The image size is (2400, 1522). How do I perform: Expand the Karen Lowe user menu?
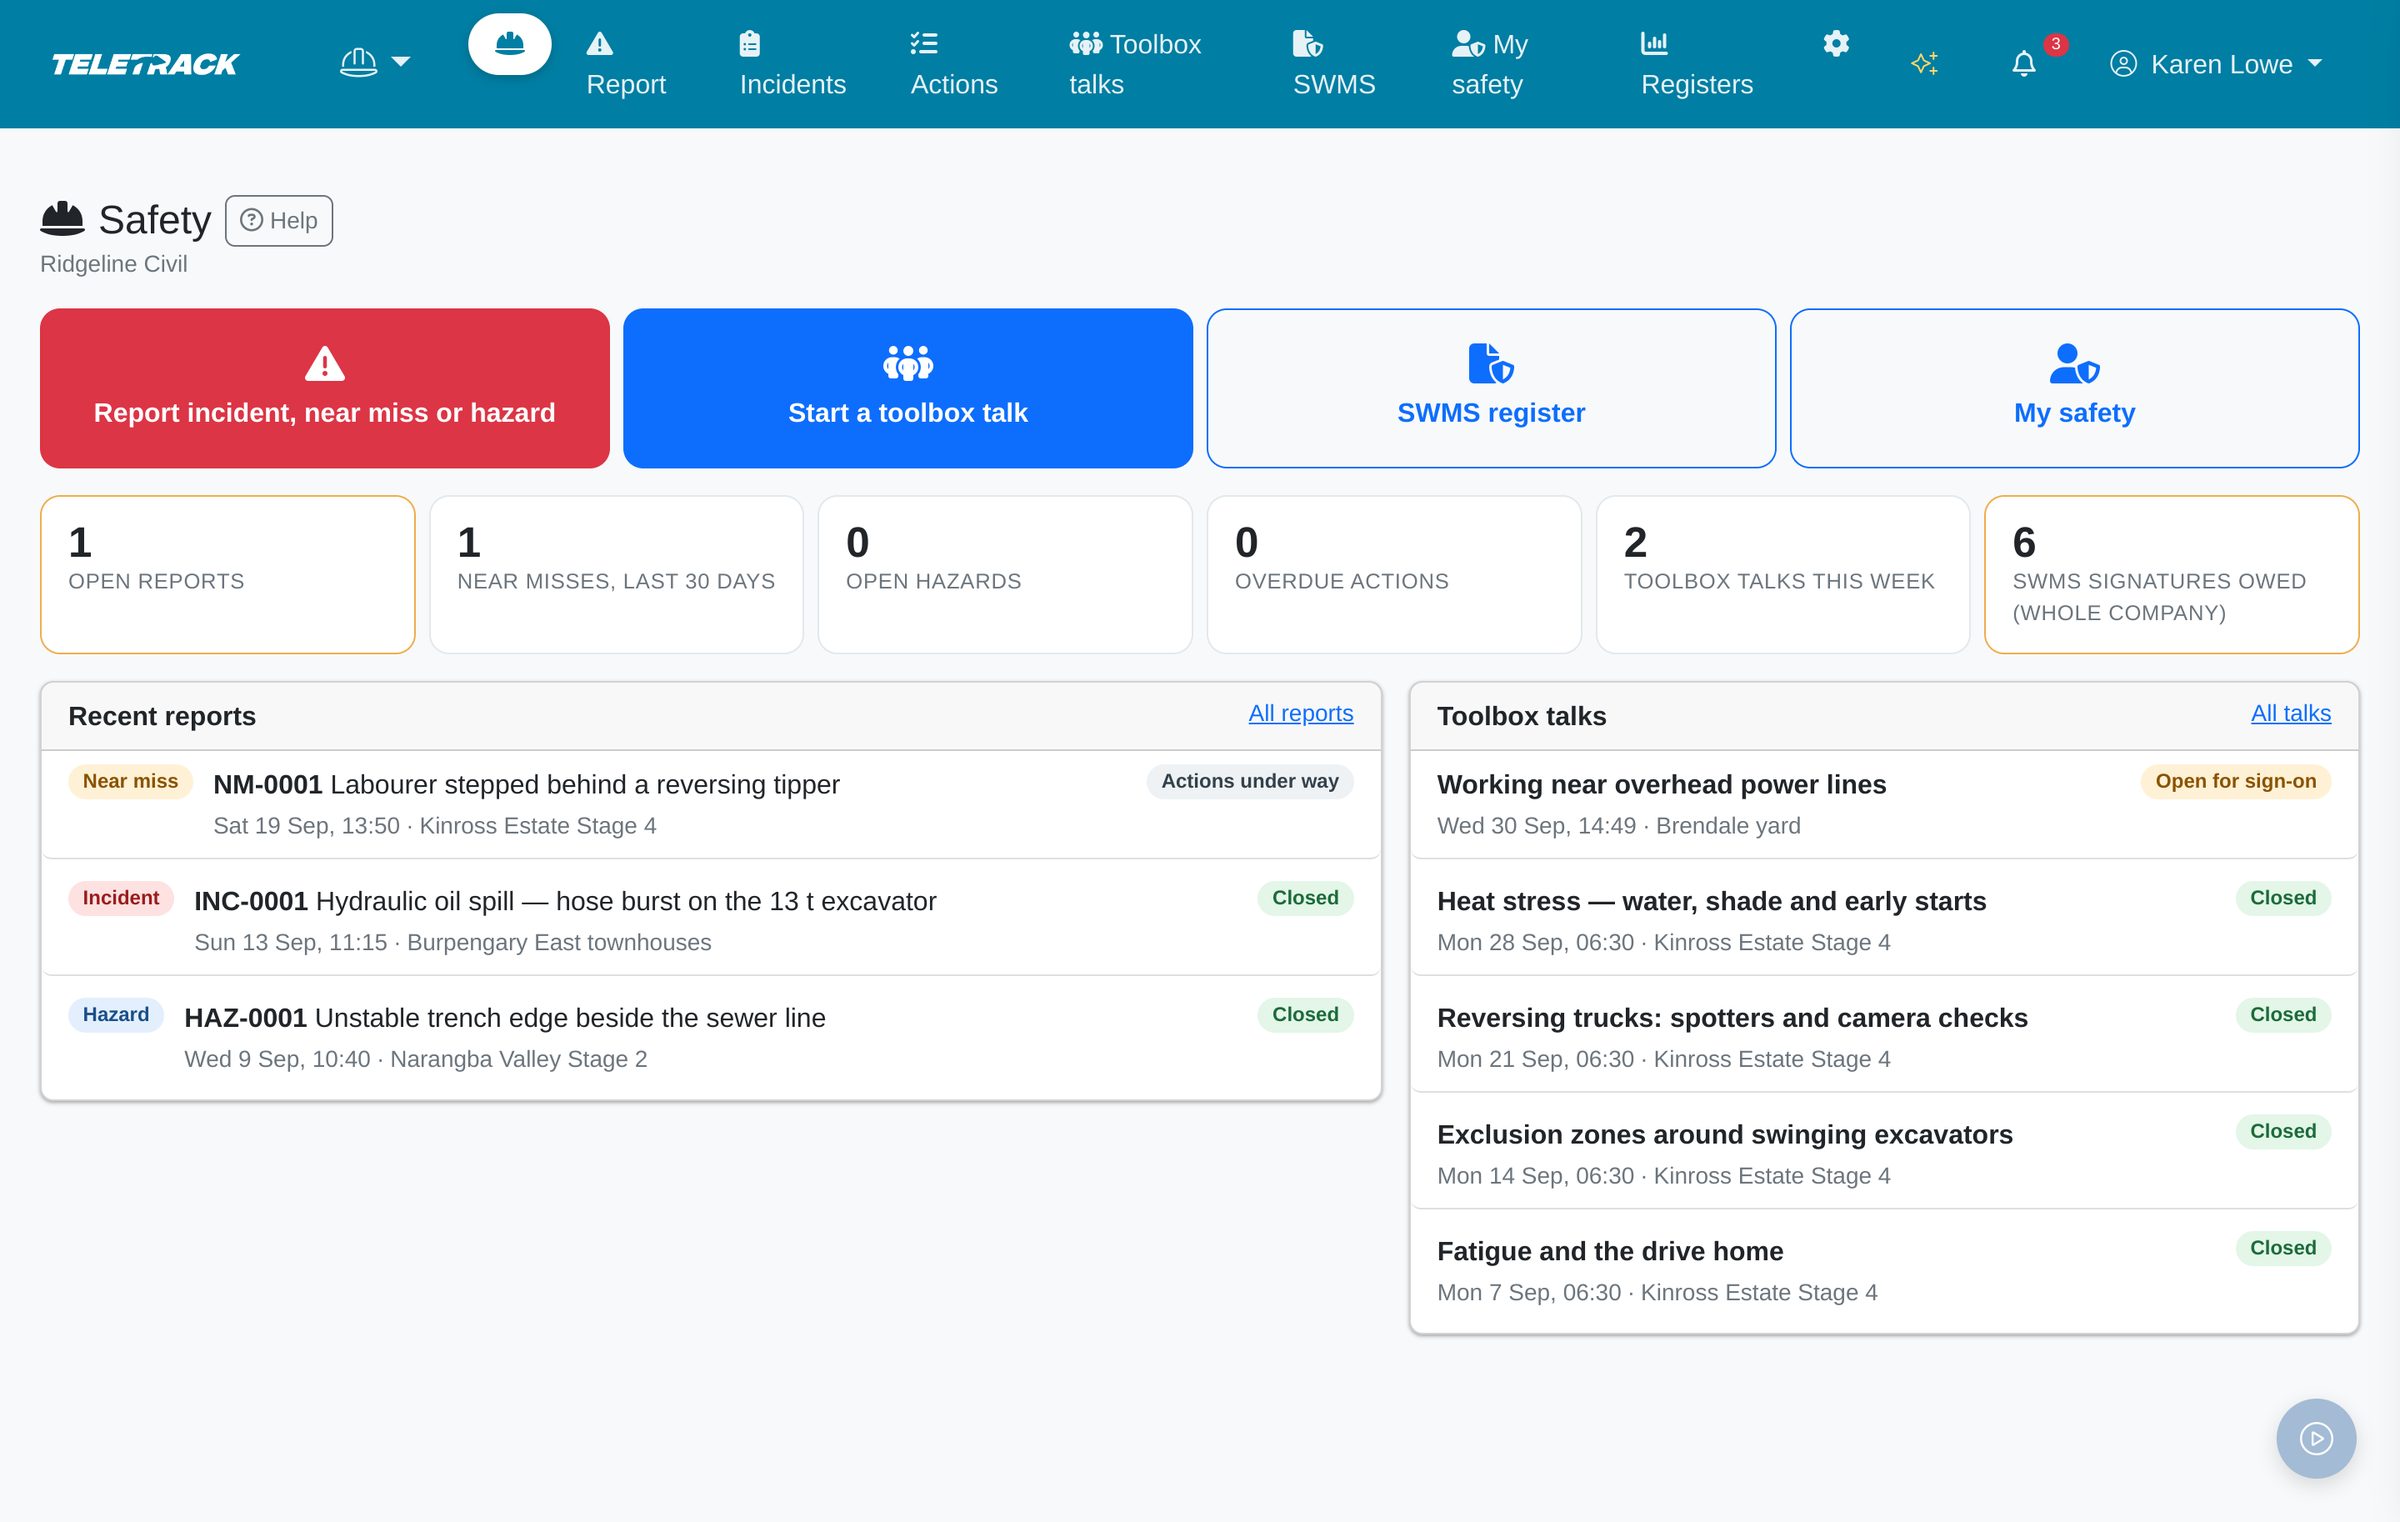(2216, 64)
